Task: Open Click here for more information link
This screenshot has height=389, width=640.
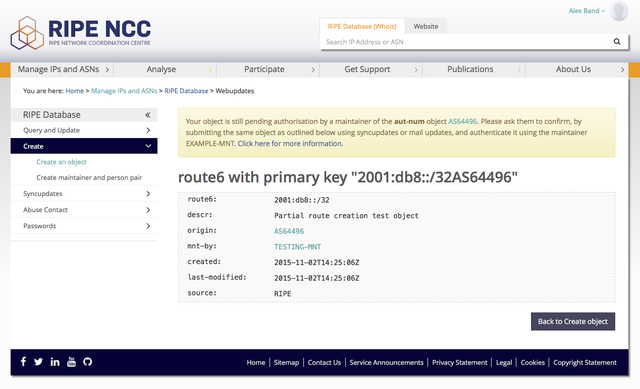Action: click(x=290, y=143)
